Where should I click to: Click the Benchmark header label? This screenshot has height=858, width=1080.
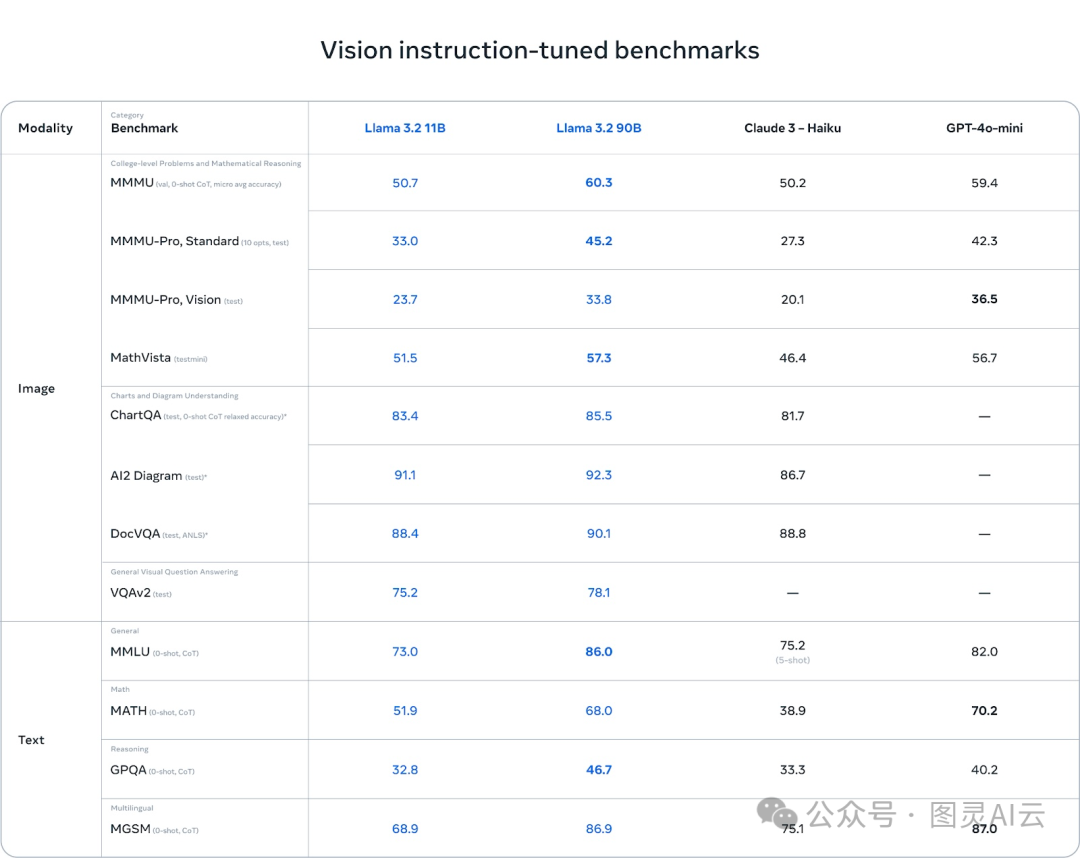(x=144, y=128)
